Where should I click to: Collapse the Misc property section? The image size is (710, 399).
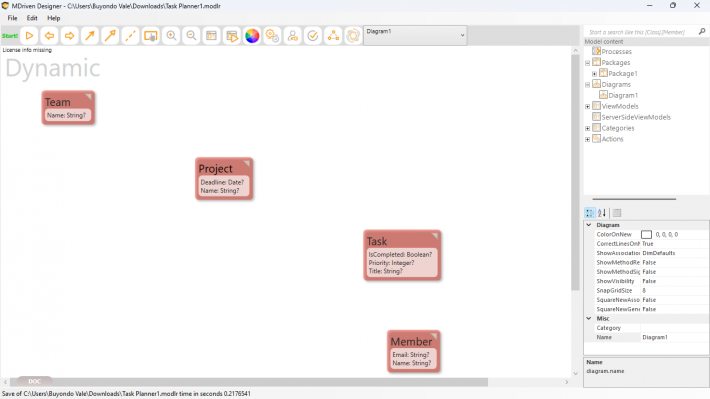[589, 318]
